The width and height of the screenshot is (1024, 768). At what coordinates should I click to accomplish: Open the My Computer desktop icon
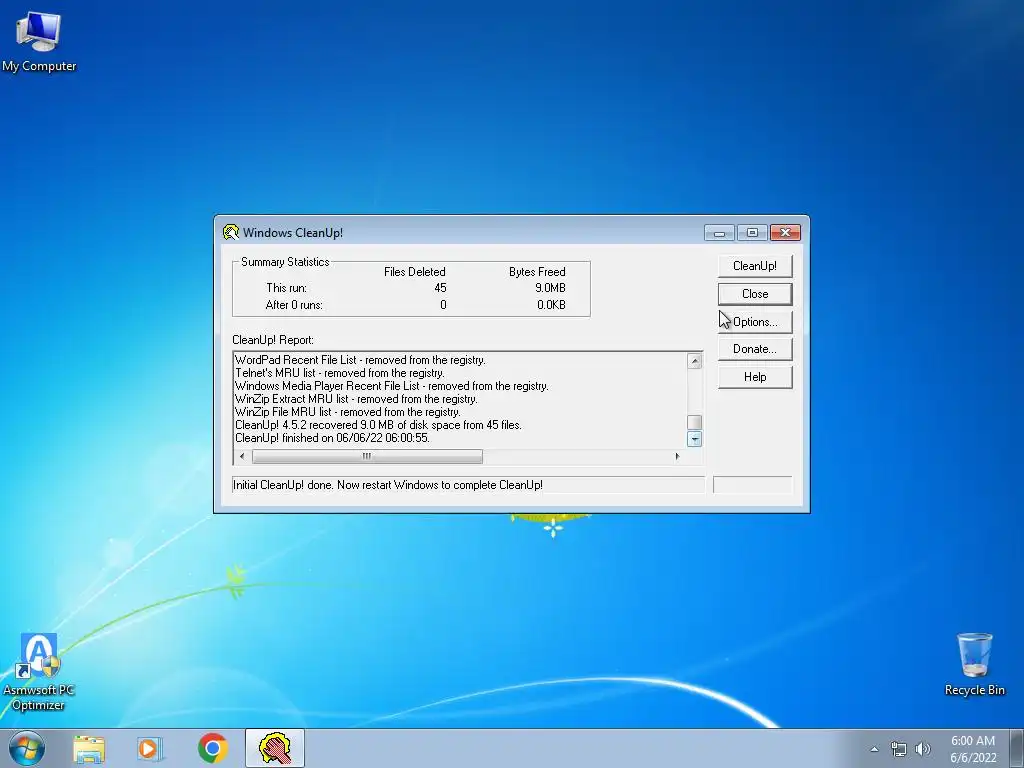(39, 41)
